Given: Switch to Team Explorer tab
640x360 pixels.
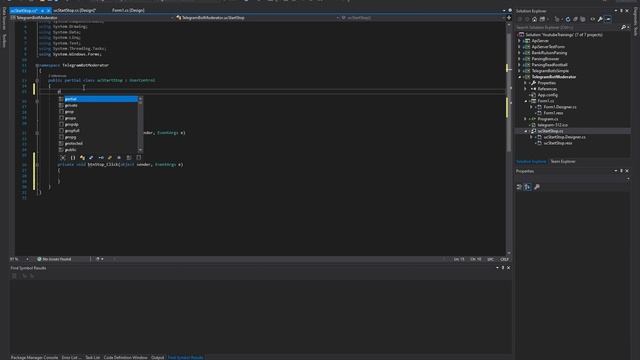Looking at the screenshot, I should point(563,162).
